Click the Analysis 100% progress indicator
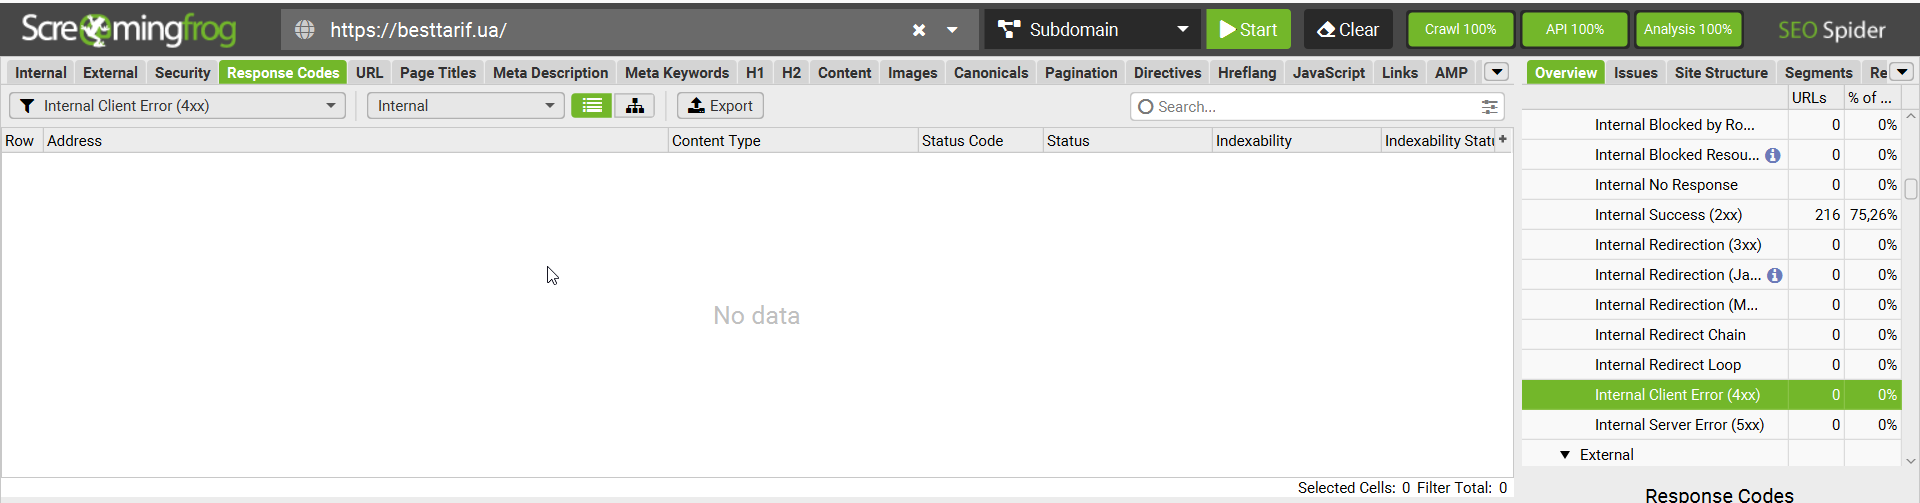This screenshot has height=503, width=1920. tap(1688, 30)
